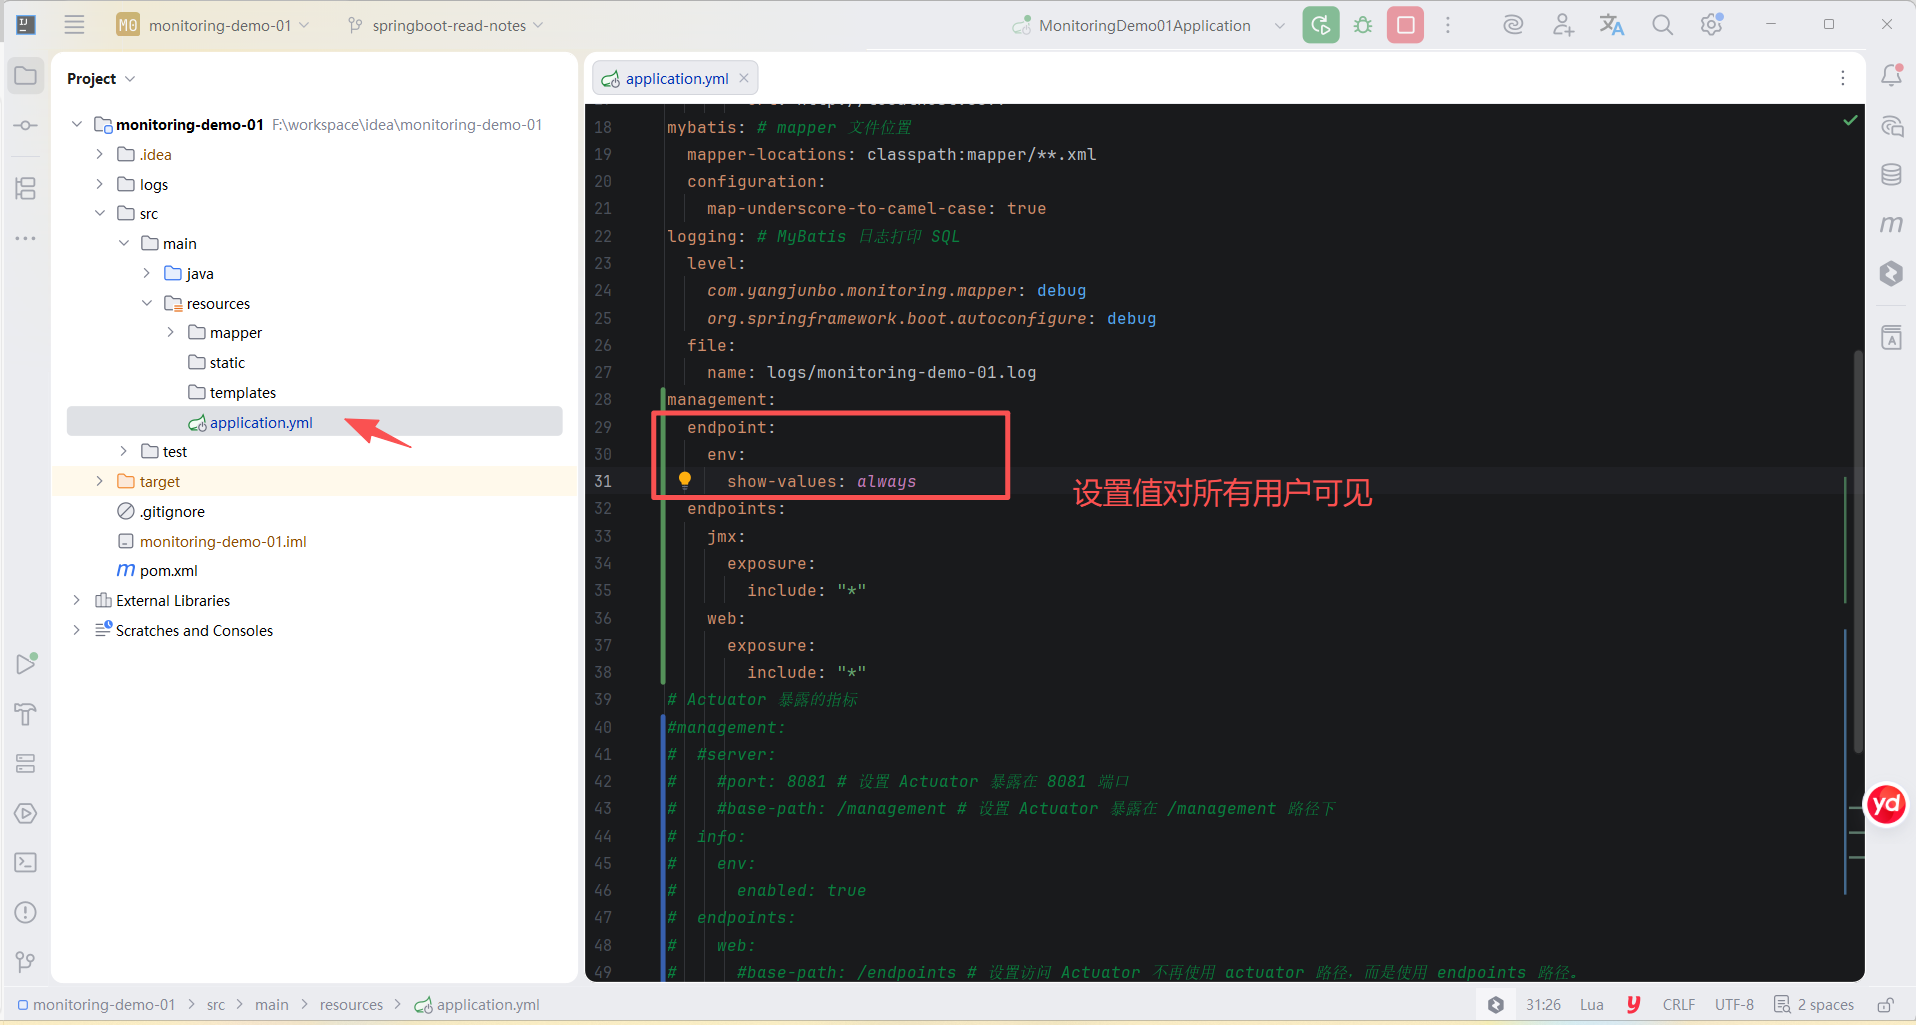Viewport: 1916px width, 1025px height.
Task: Open the Run tool window
Action: tap(26, 664)
